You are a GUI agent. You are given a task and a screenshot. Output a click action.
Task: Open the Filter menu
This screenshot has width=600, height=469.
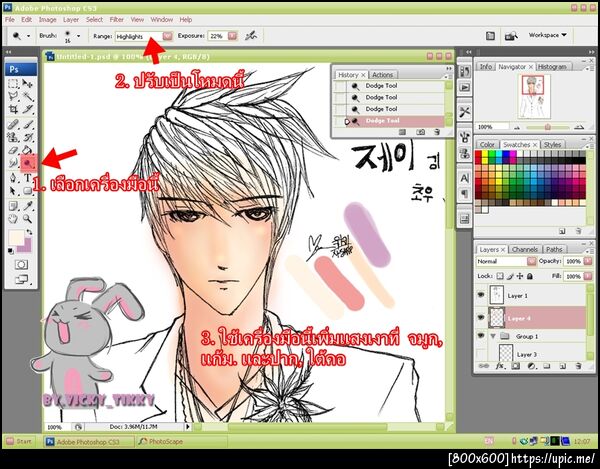click(116, 20)
